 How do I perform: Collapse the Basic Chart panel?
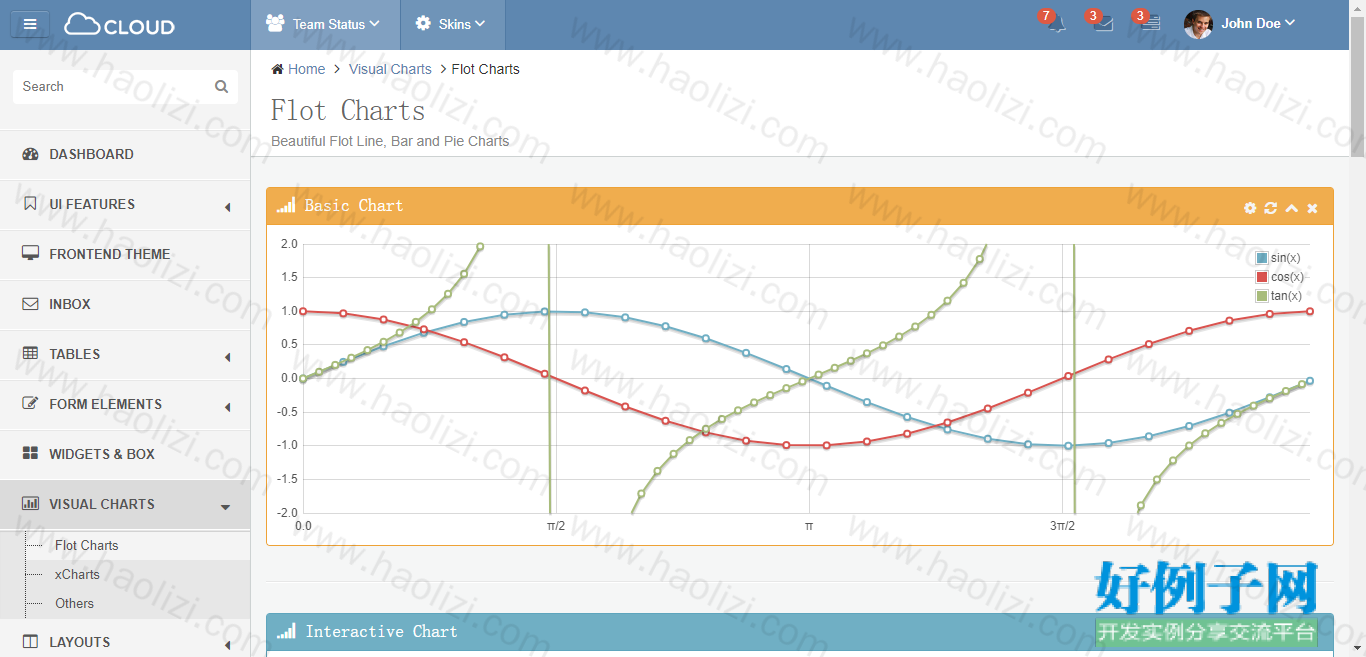(x=1292, y=208)
